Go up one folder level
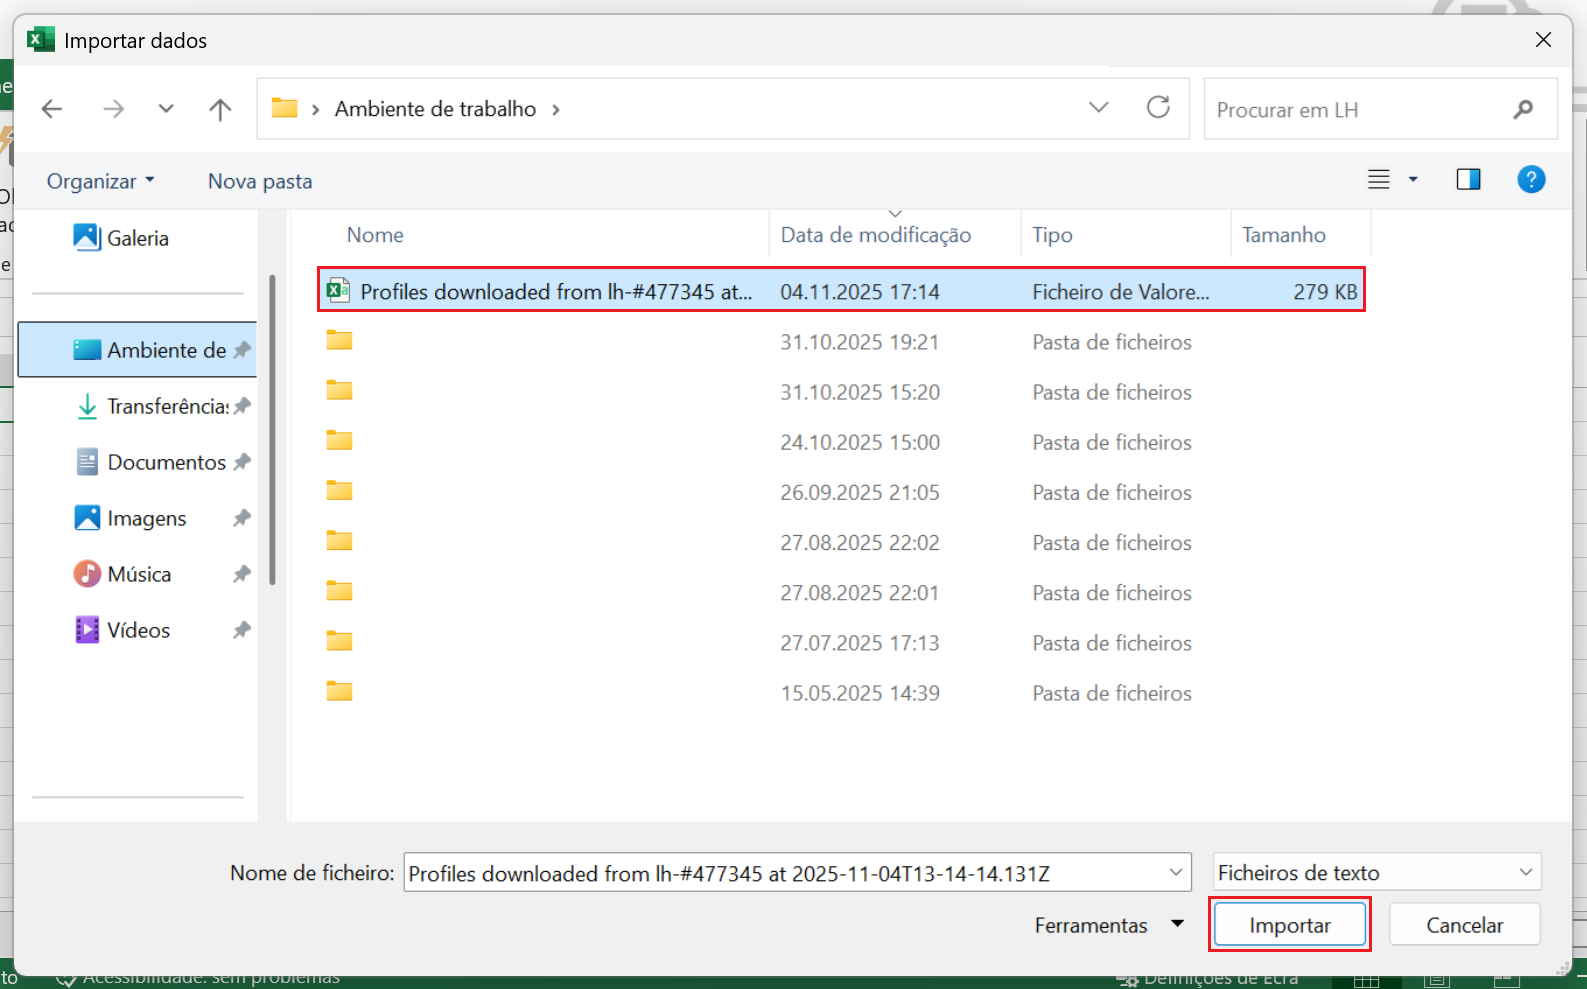Screen dimensions: 1587x989 click(x=220, y=109)
